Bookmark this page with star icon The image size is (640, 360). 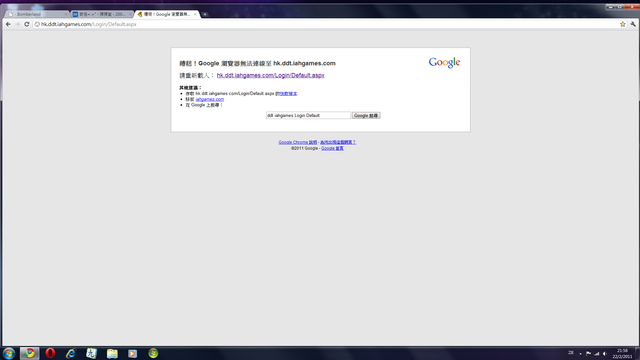pyautogui.click(x=622, y=24)
